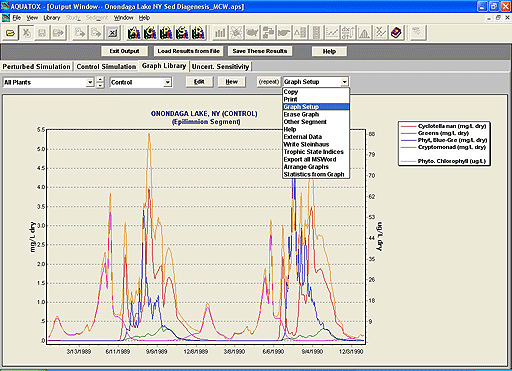Click the greyed floppy-disk save icon
Screen dimensions: 512x371
[42, 33]
